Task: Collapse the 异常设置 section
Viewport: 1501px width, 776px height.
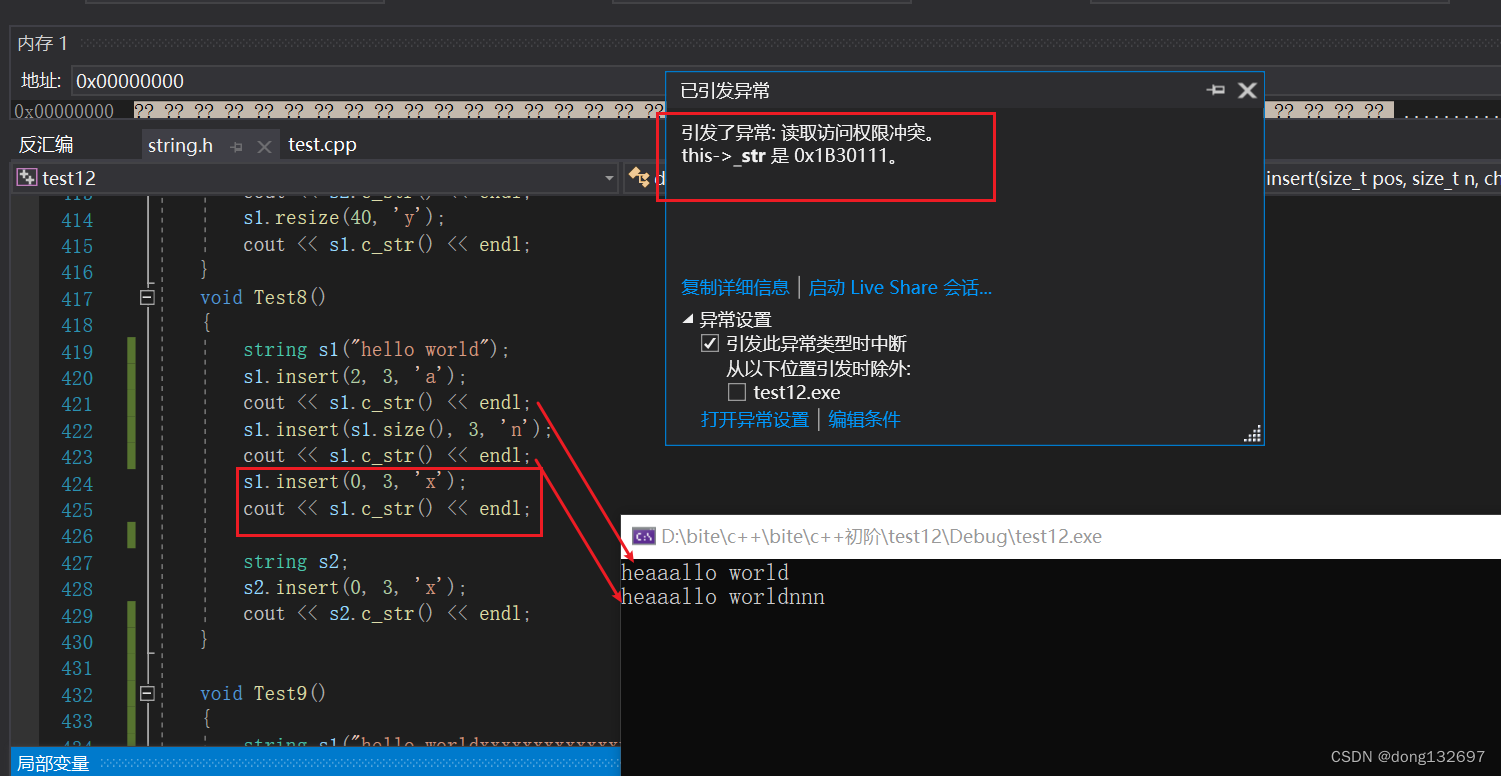Action: click(x=688, y=320)
